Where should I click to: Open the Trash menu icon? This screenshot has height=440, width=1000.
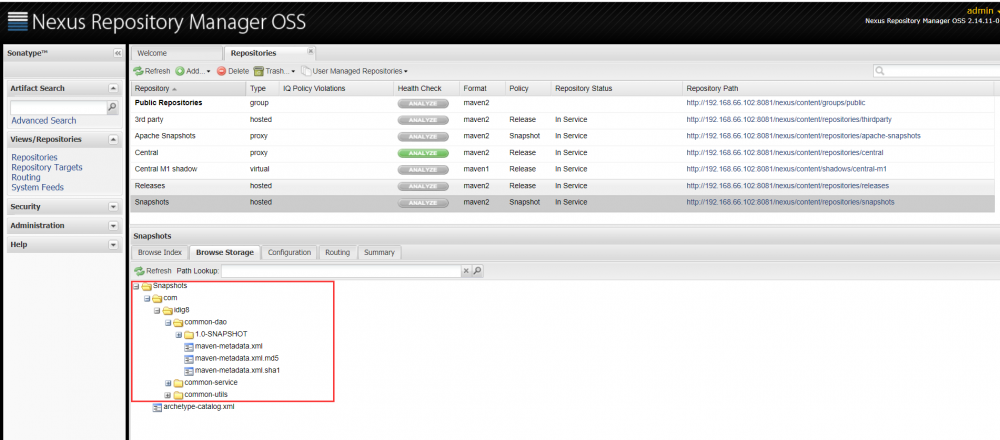258,71
